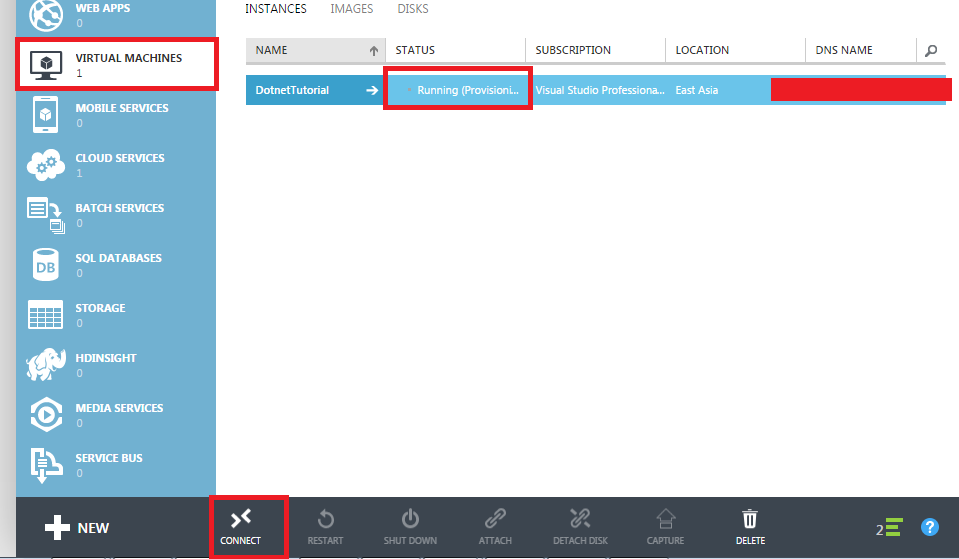Select the Media Services sidebar label
This screenshot has width=959, height=559.
[x=119, y=408]
